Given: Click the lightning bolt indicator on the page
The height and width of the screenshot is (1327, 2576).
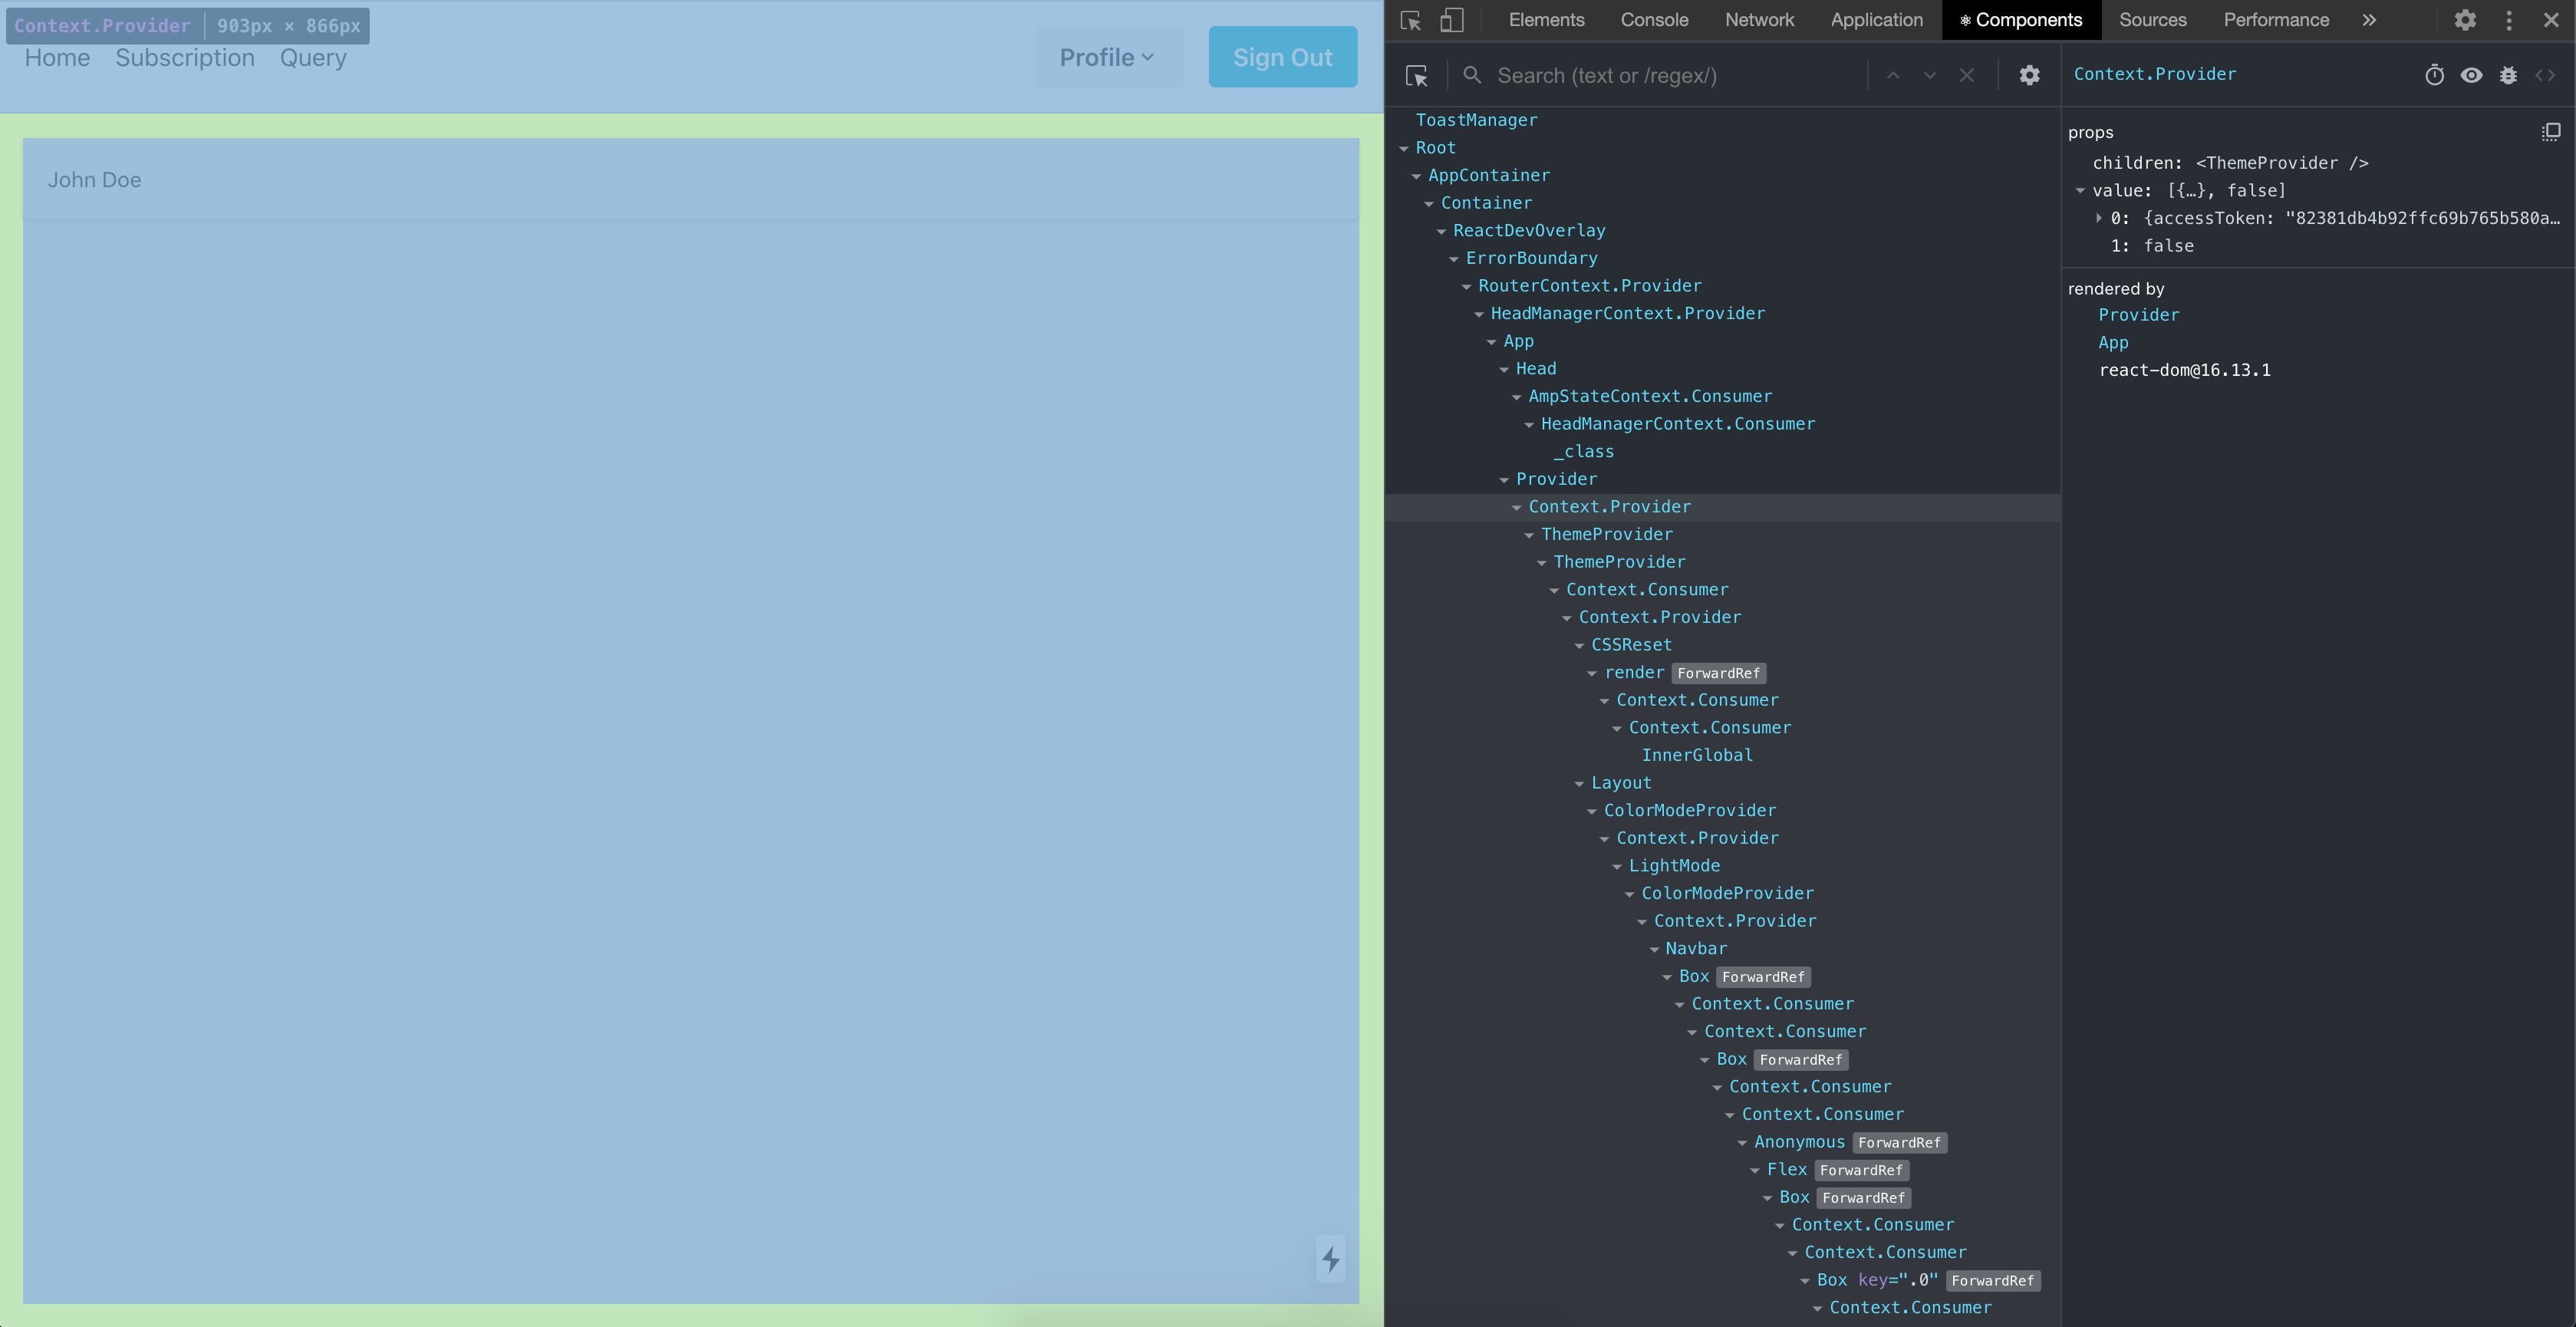Looking at the screenshot, I should (1330, 1260).
